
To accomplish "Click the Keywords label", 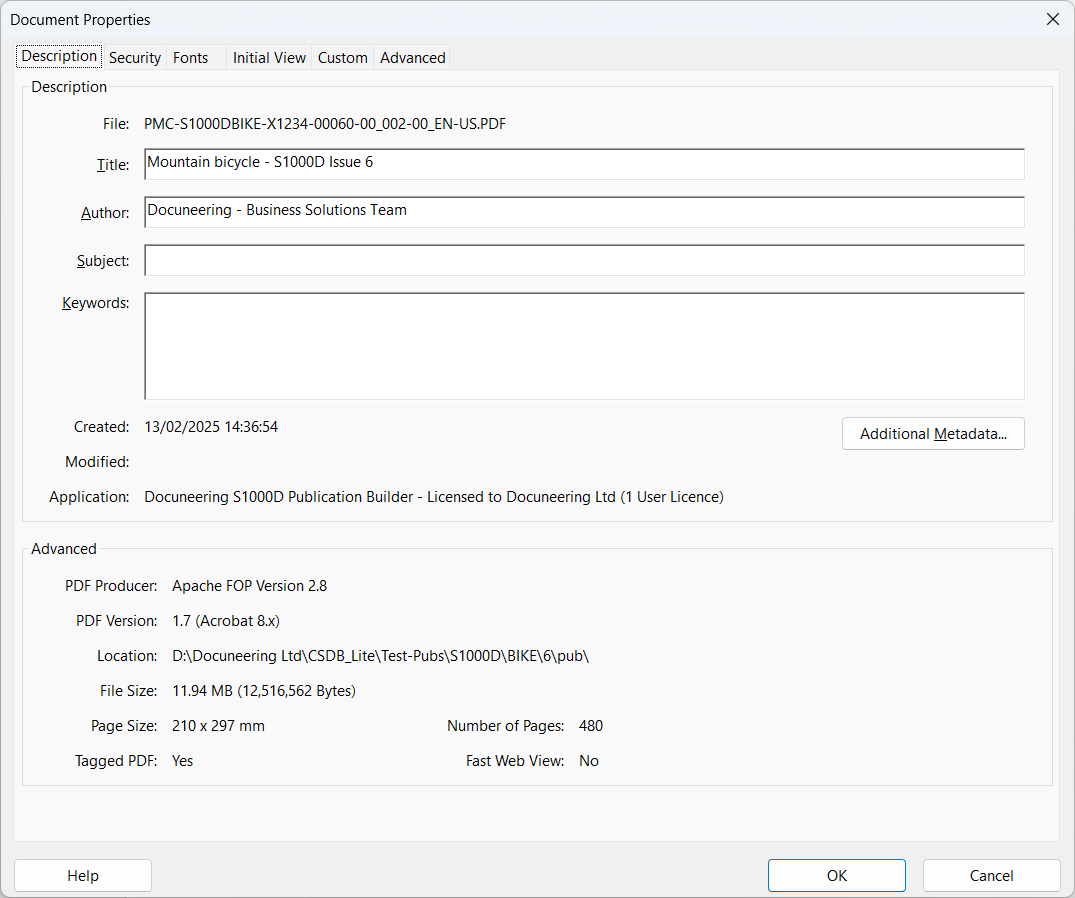I will click(x=96, y=303).
